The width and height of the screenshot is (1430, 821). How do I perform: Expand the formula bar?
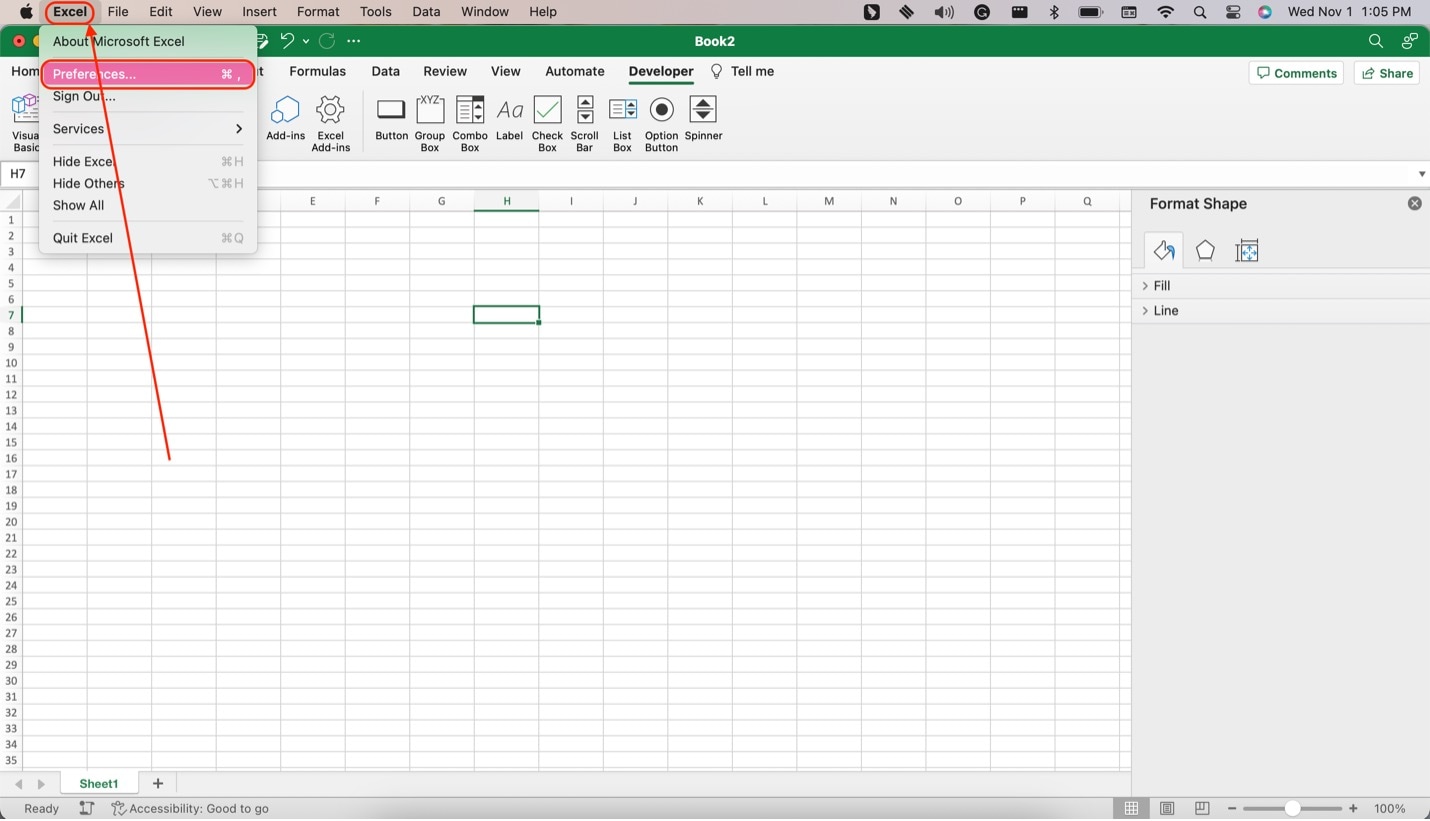pos(1421,174)
